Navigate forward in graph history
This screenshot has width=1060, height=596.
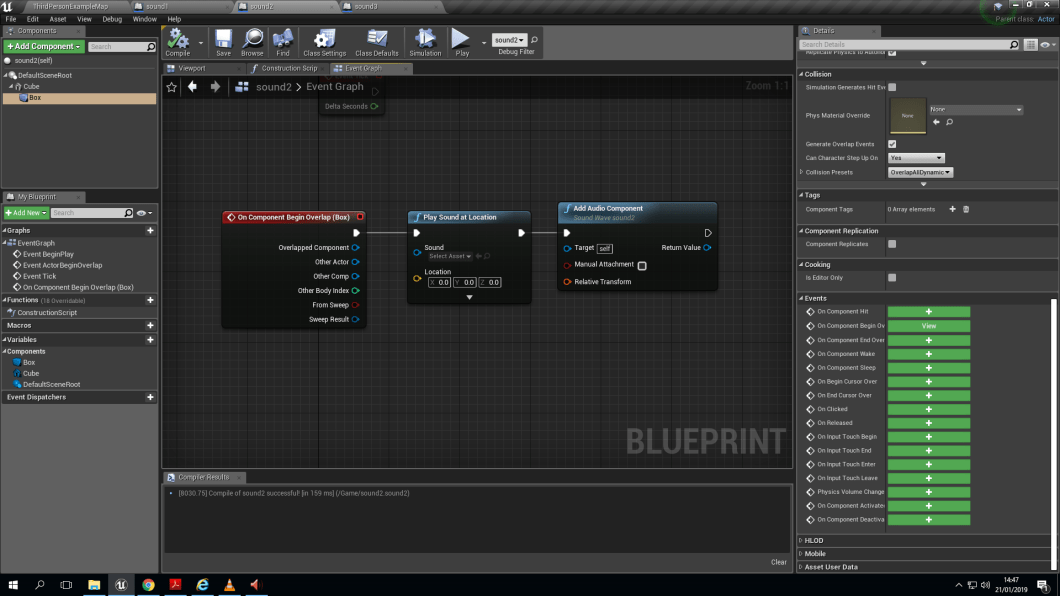point(215,86)
